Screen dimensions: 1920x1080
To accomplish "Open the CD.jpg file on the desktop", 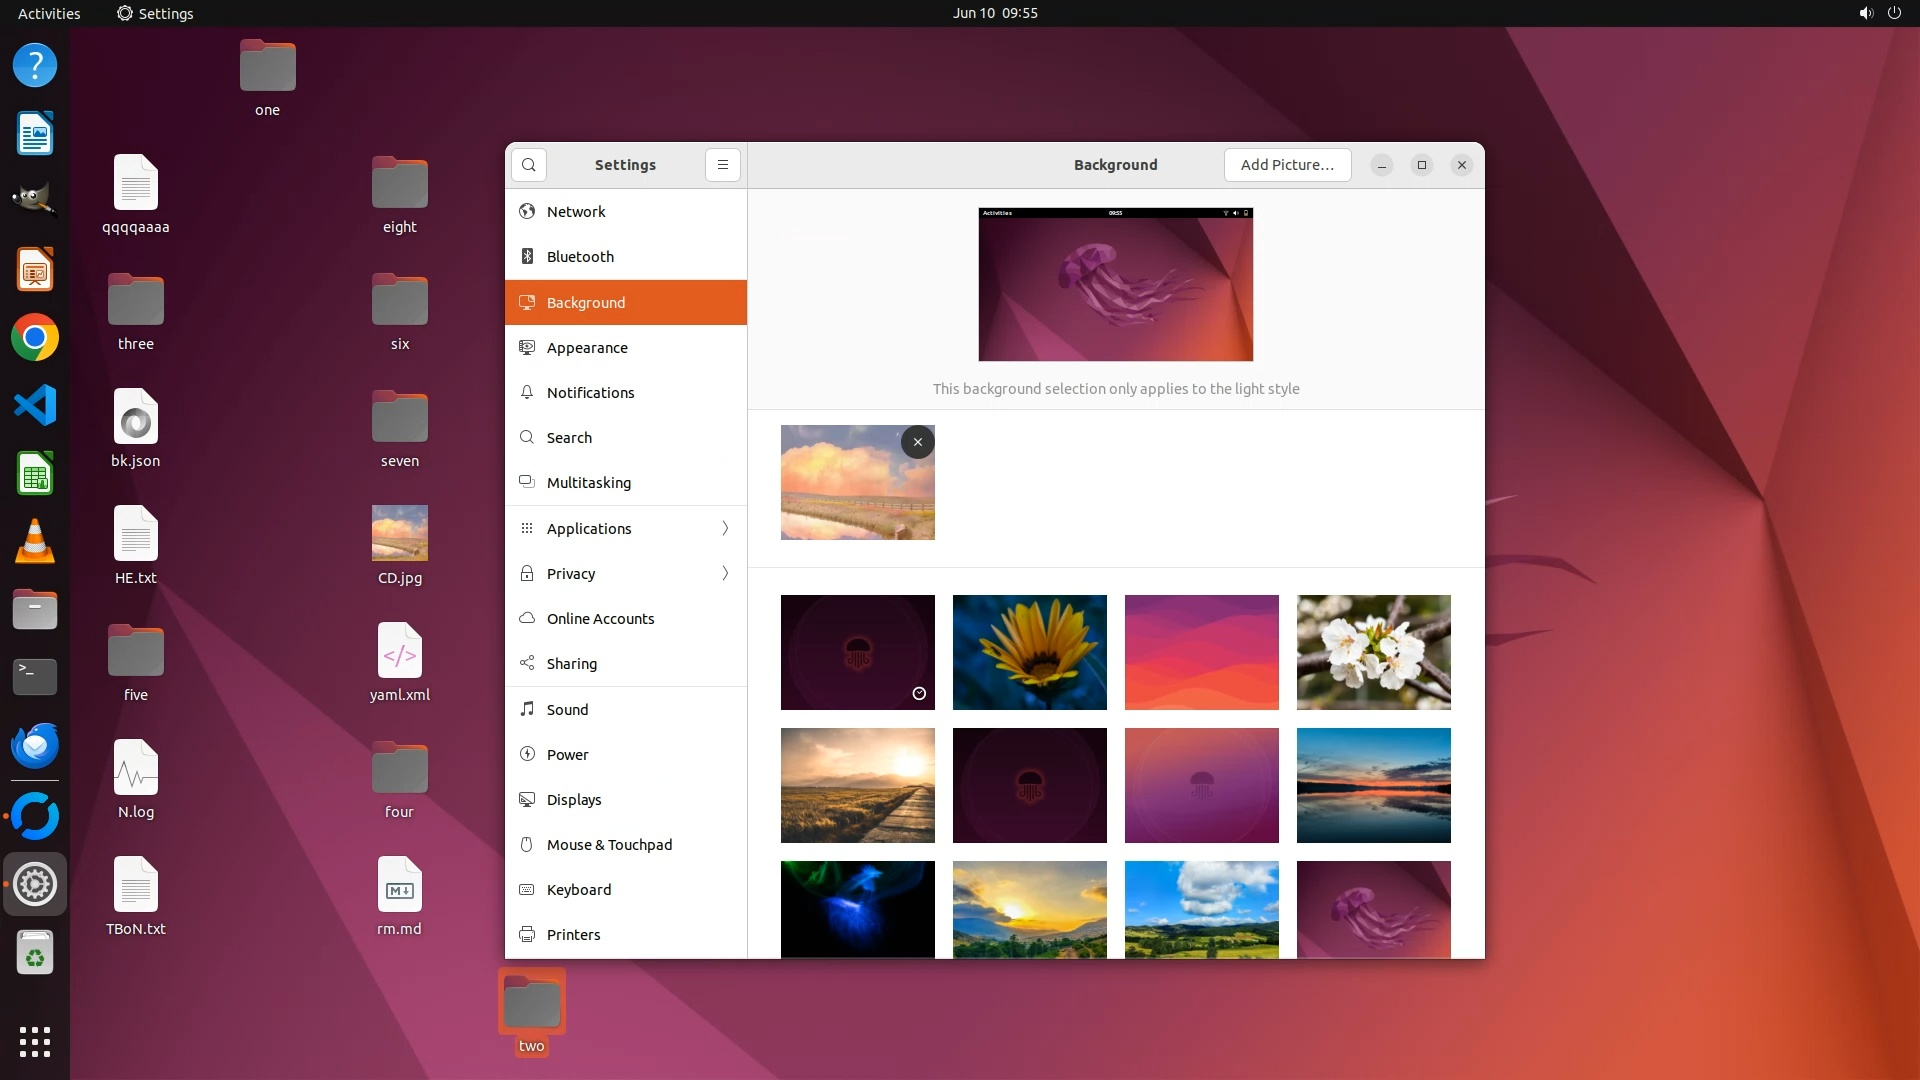I will [399, 534].
